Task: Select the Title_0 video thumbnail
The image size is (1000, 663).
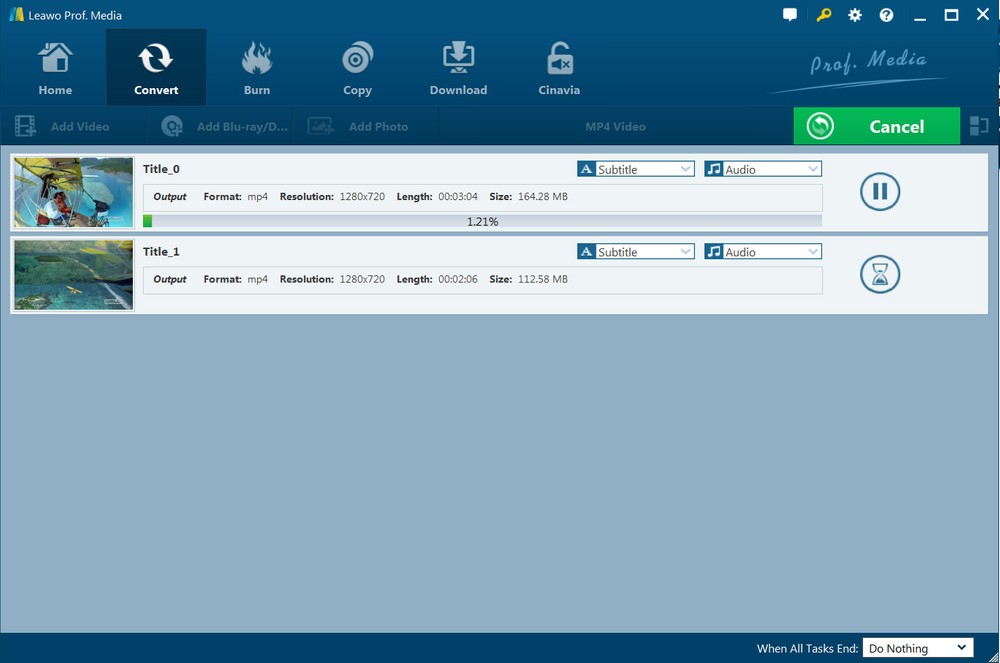Action: click(x=74, y=193)
